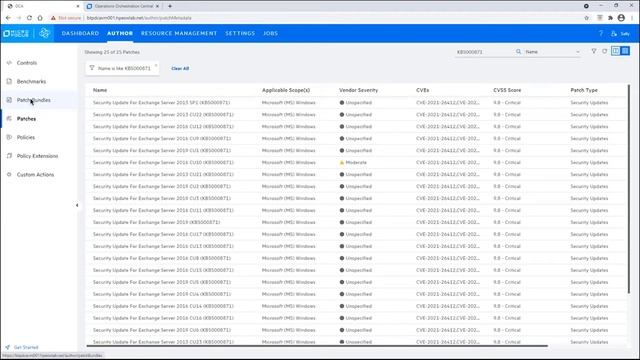Screen dimensions: 640x360
Task: Click the Micro Focus logo in header
Action: coord(16,33)
